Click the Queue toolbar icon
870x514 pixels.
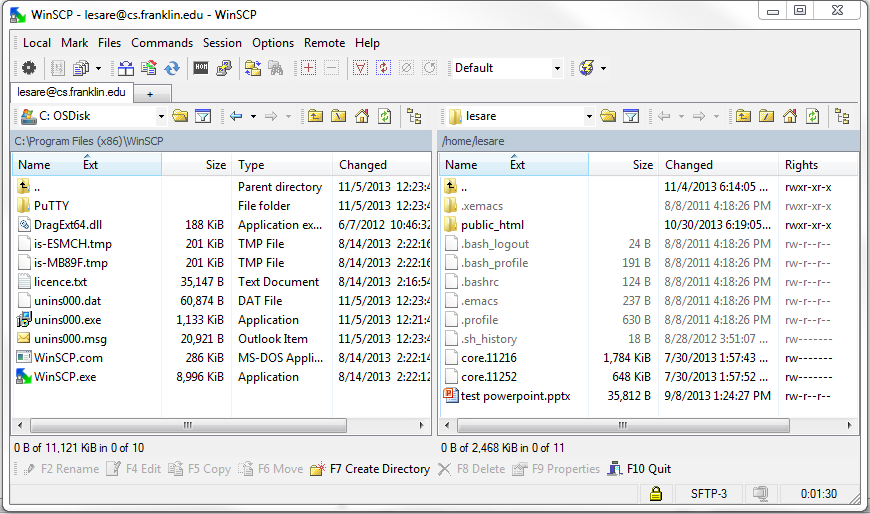(x=81, y=68)
